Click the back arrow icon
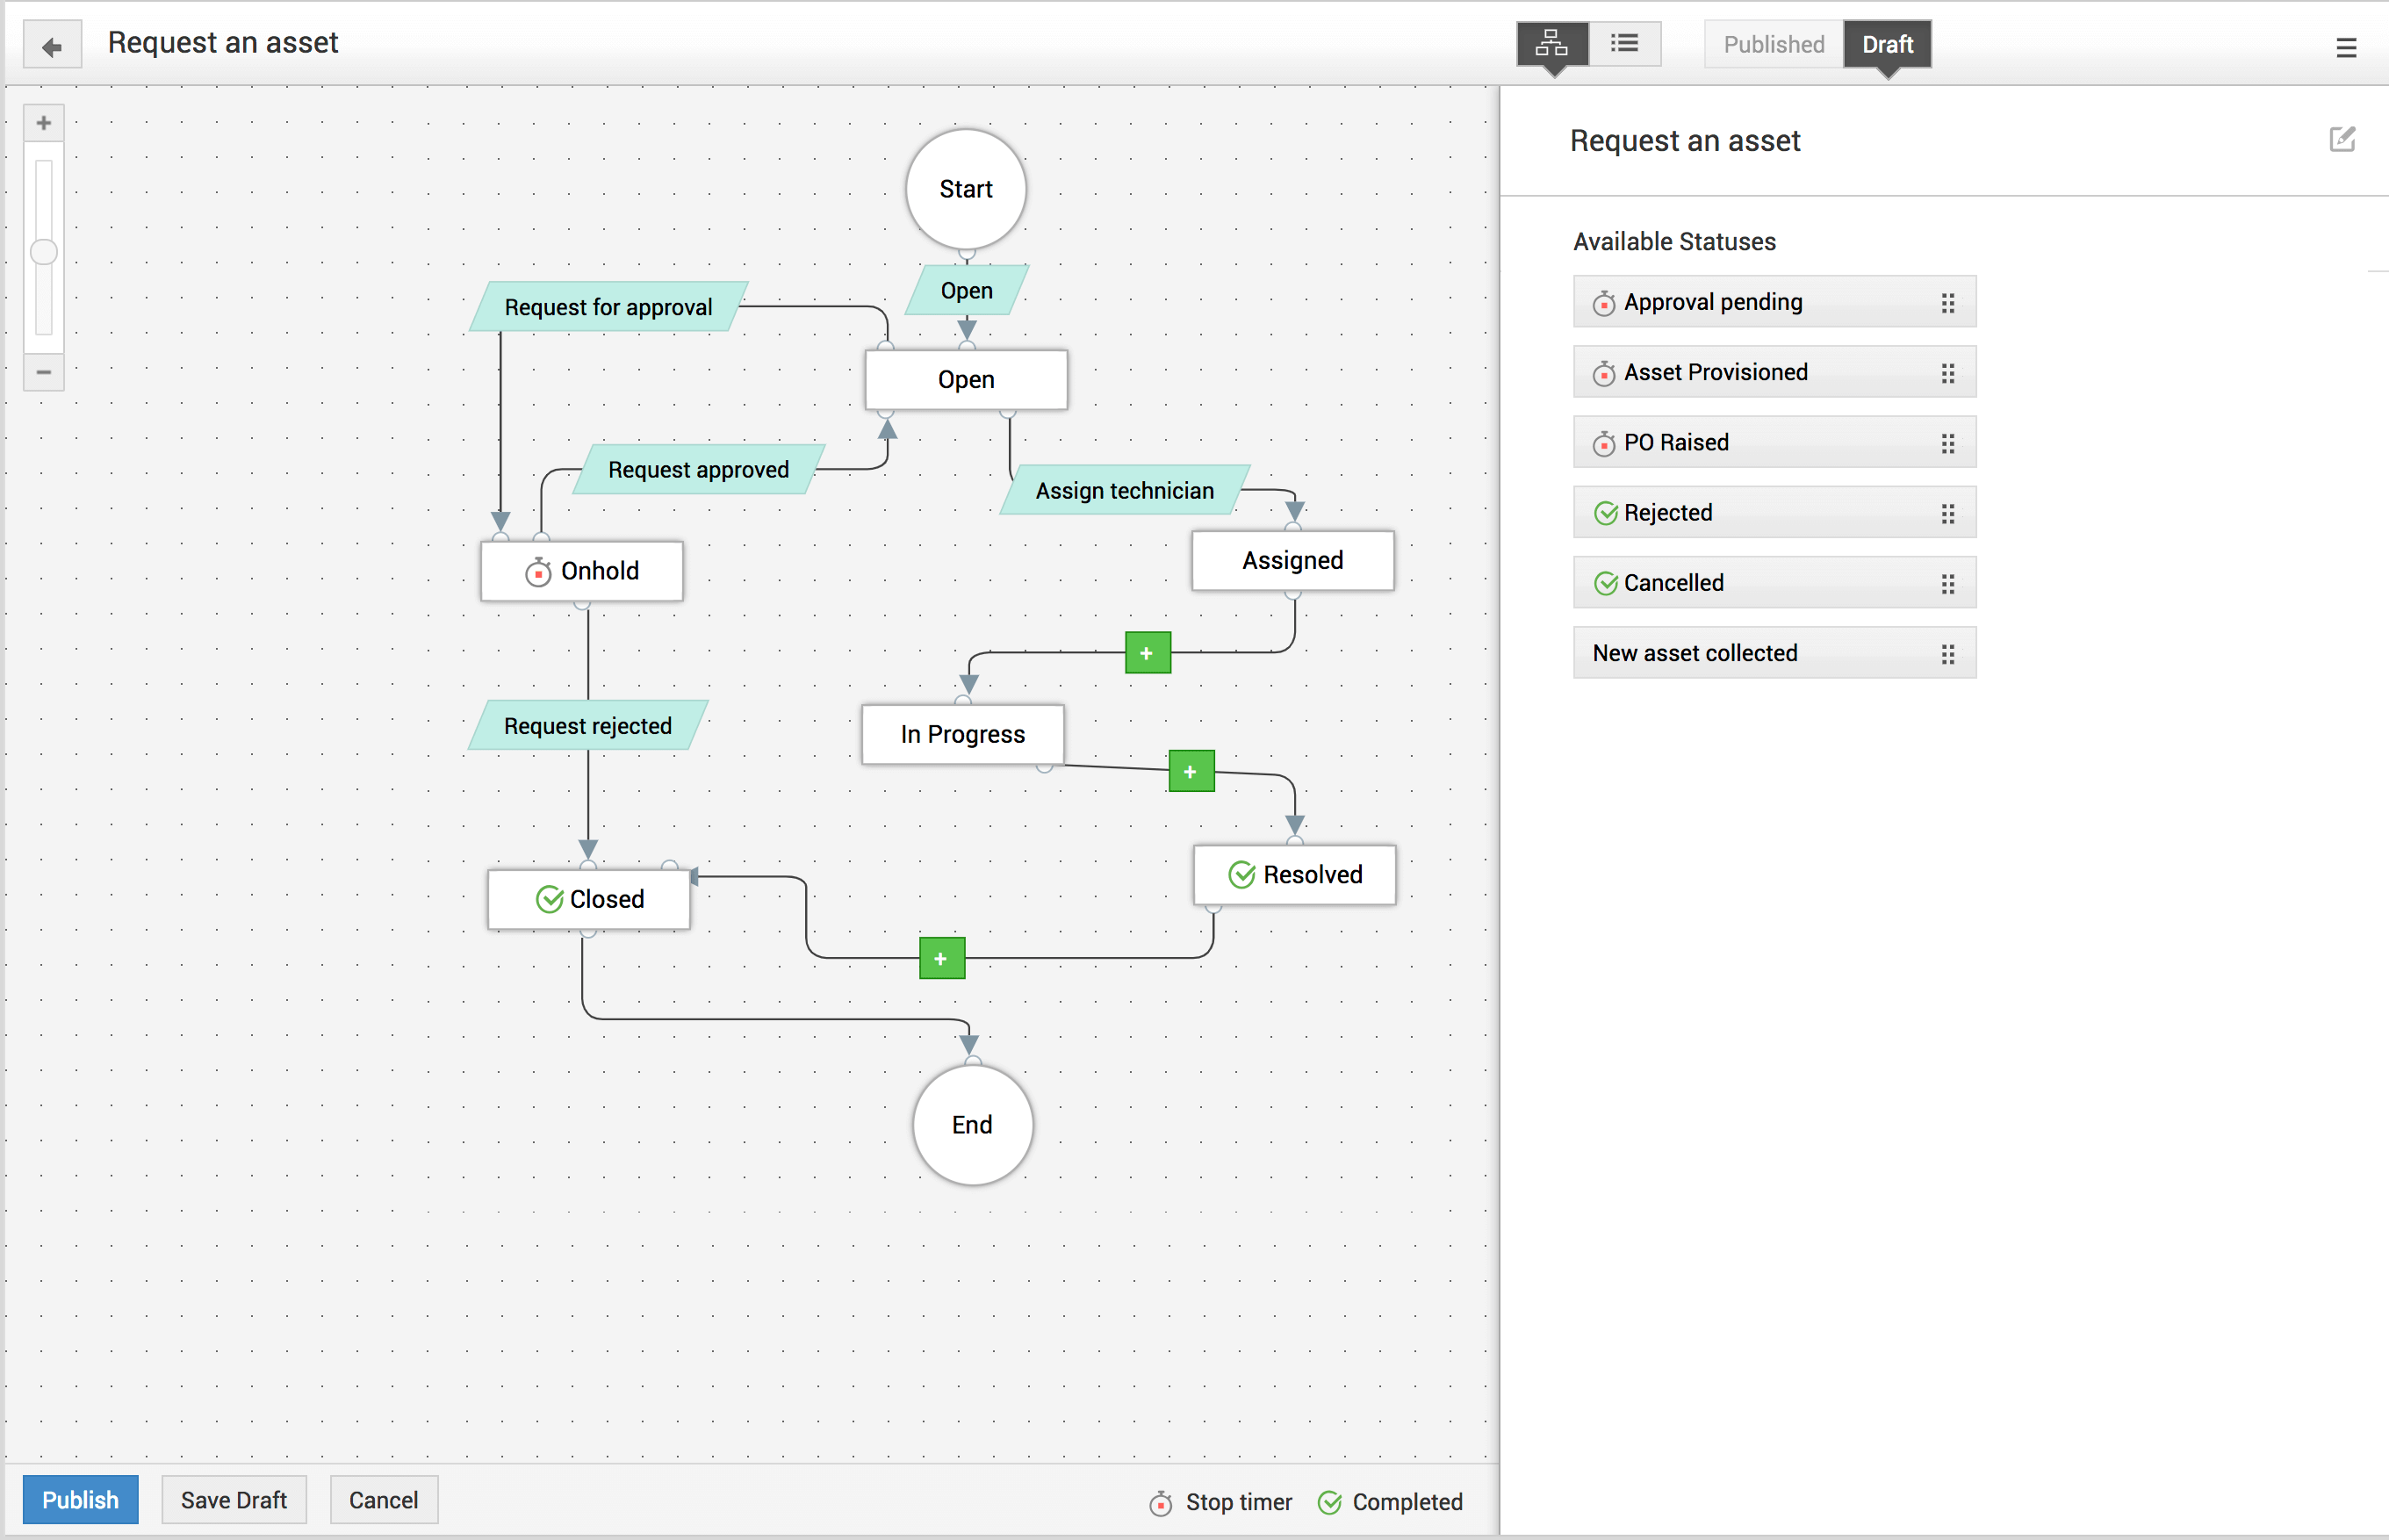 pos(52,46)
